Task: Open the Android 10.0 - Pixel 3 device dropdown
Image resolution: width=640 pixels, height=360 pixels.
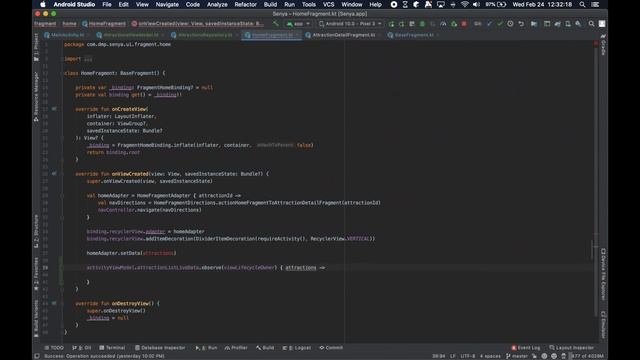Action: [x=350, y=24]
